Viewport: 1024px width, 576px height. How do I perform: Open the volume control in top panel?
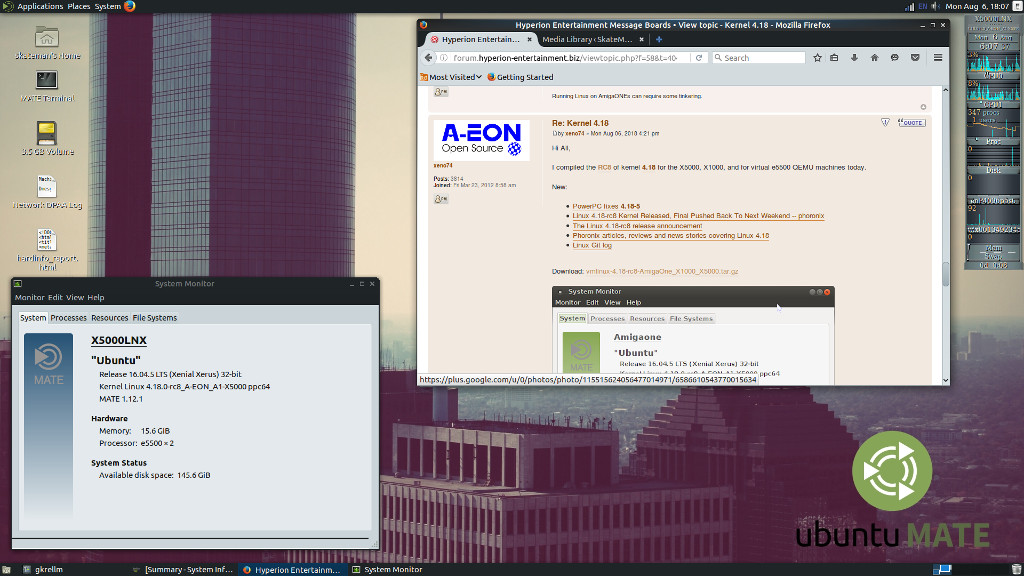click(935, 6)
